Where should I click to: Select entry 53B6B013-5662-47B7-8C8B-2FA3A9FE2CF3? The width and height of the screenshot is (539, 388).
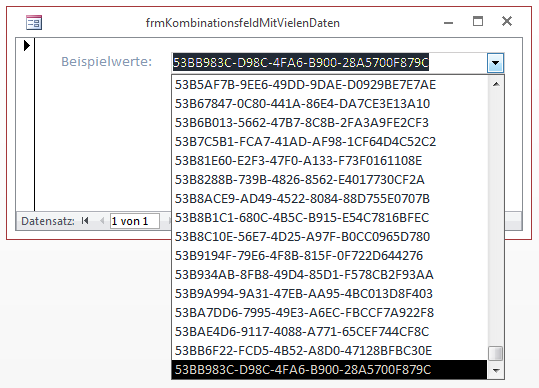coord(329,123)
